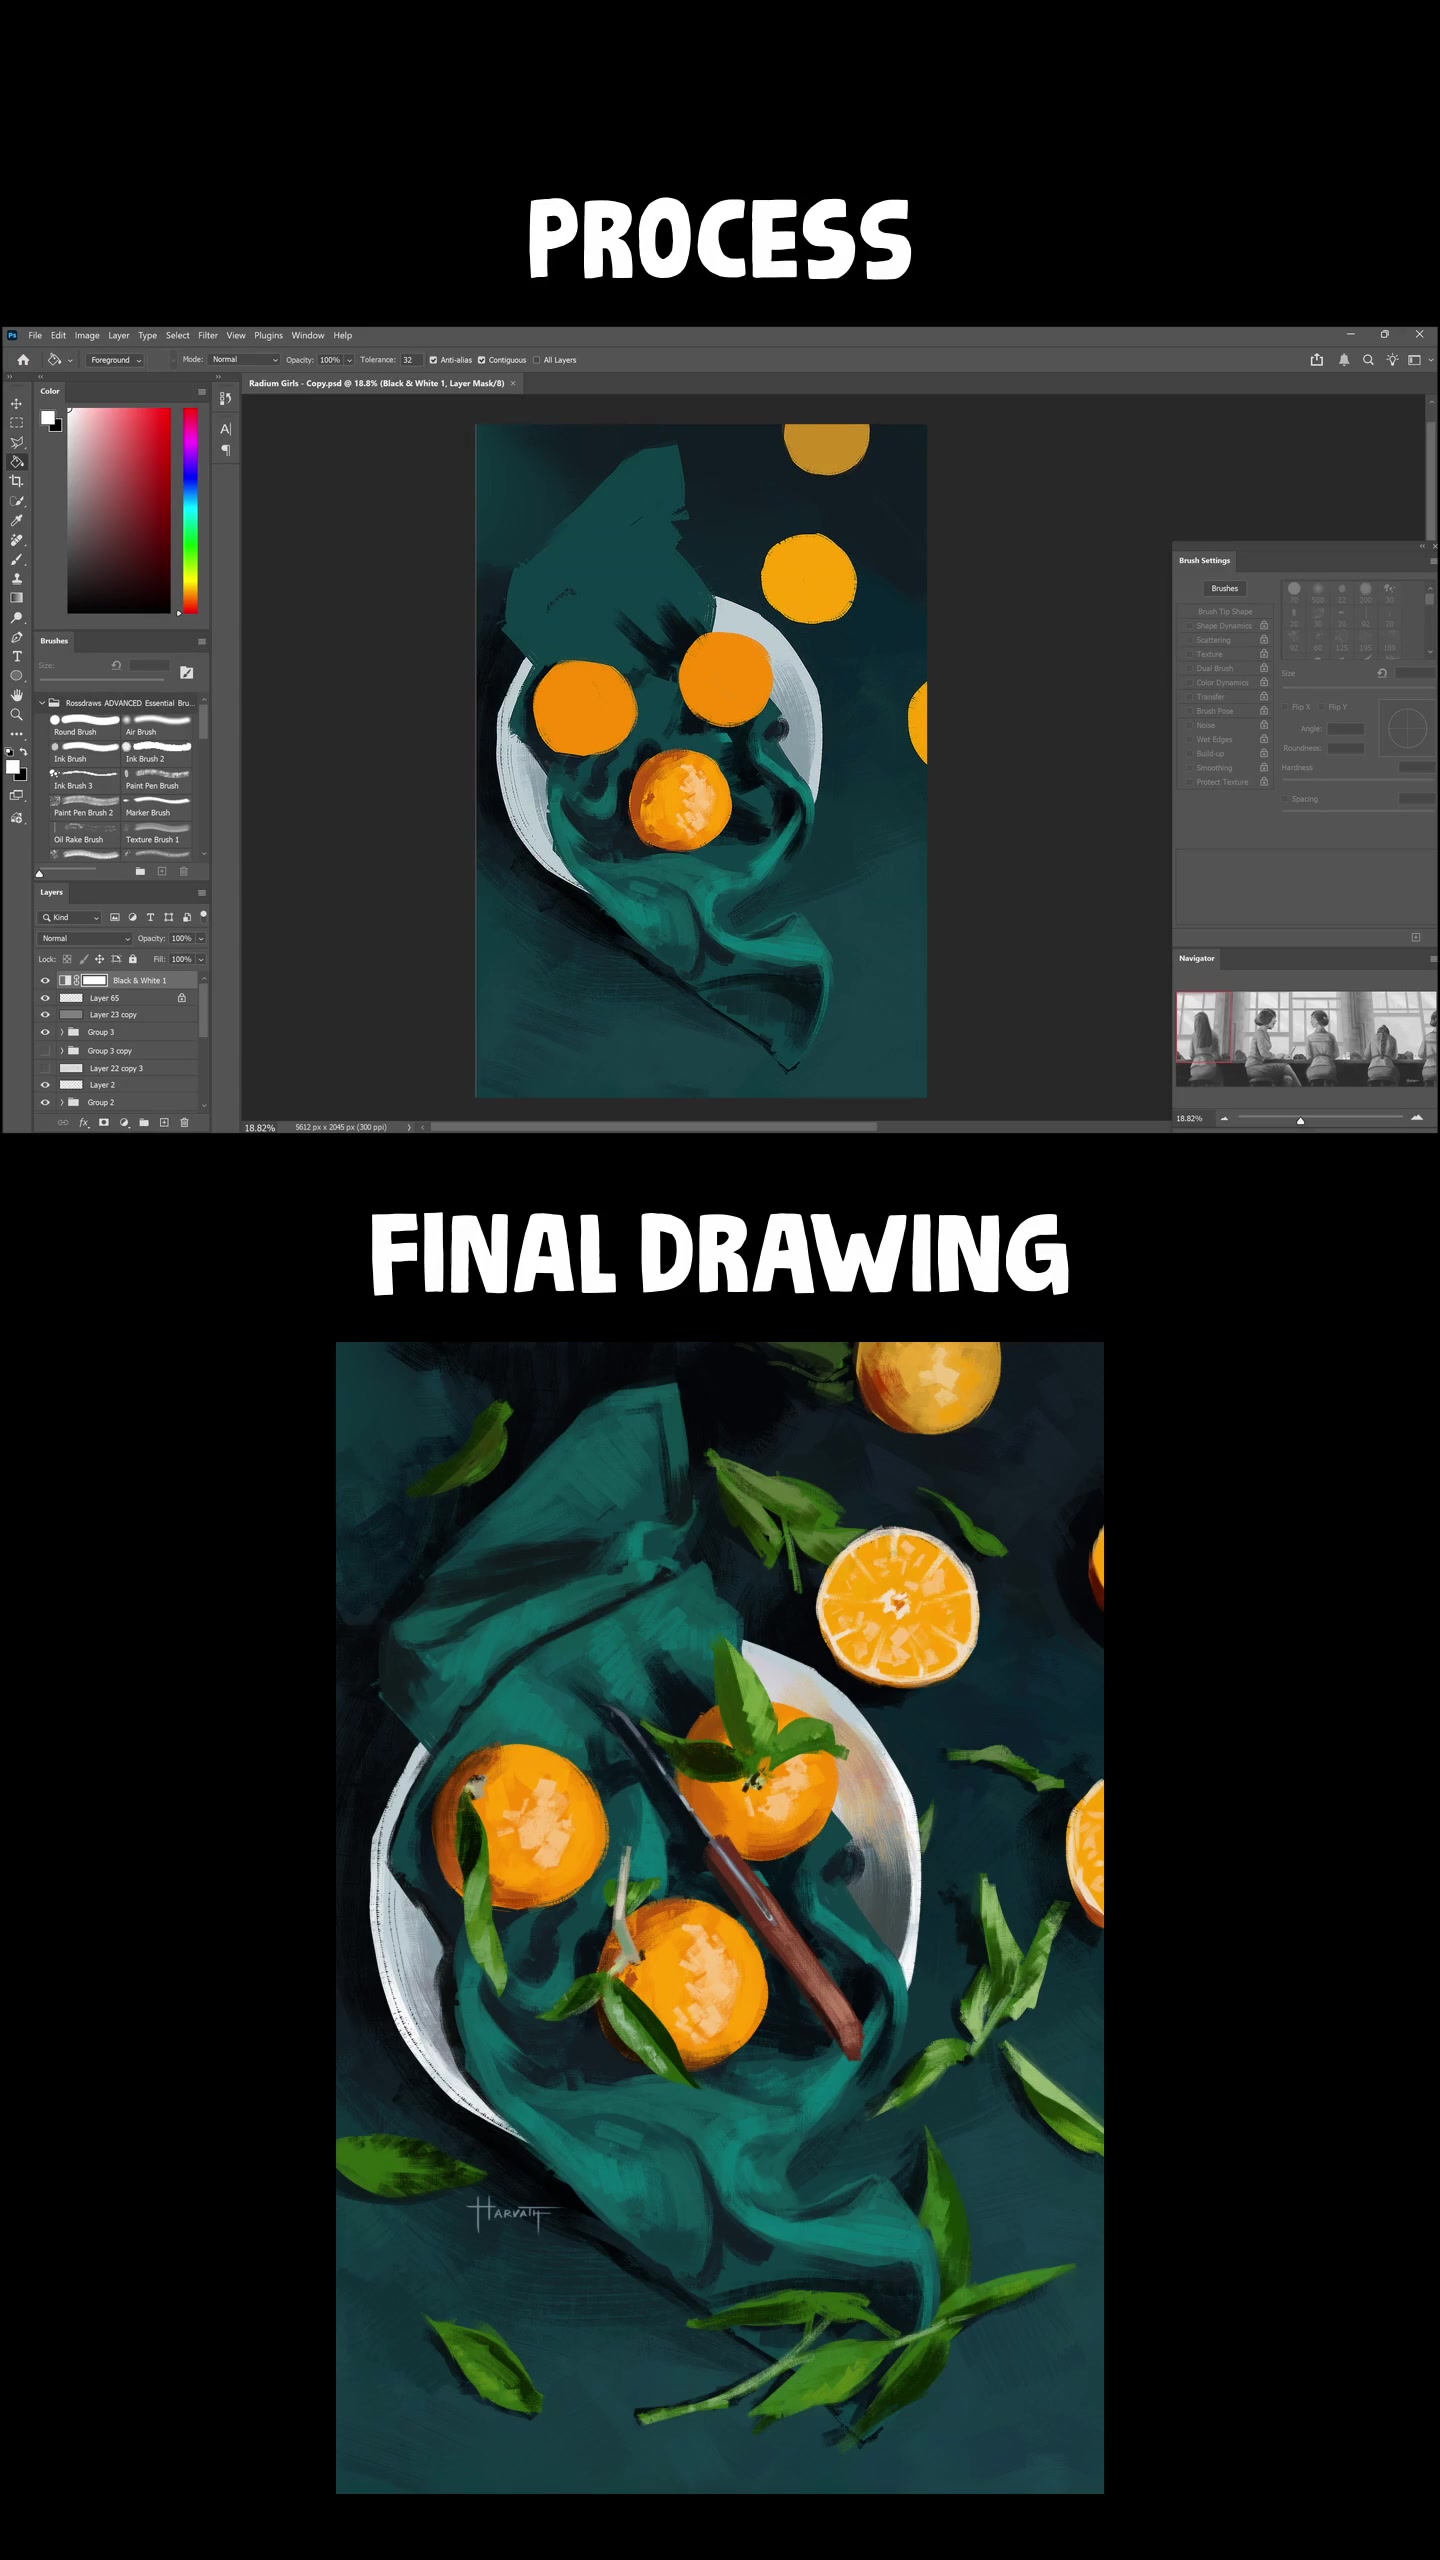The image size is (1440, 2560).
Task: Select the Rectangular Marquee tool
Action: tap(16, 423)
